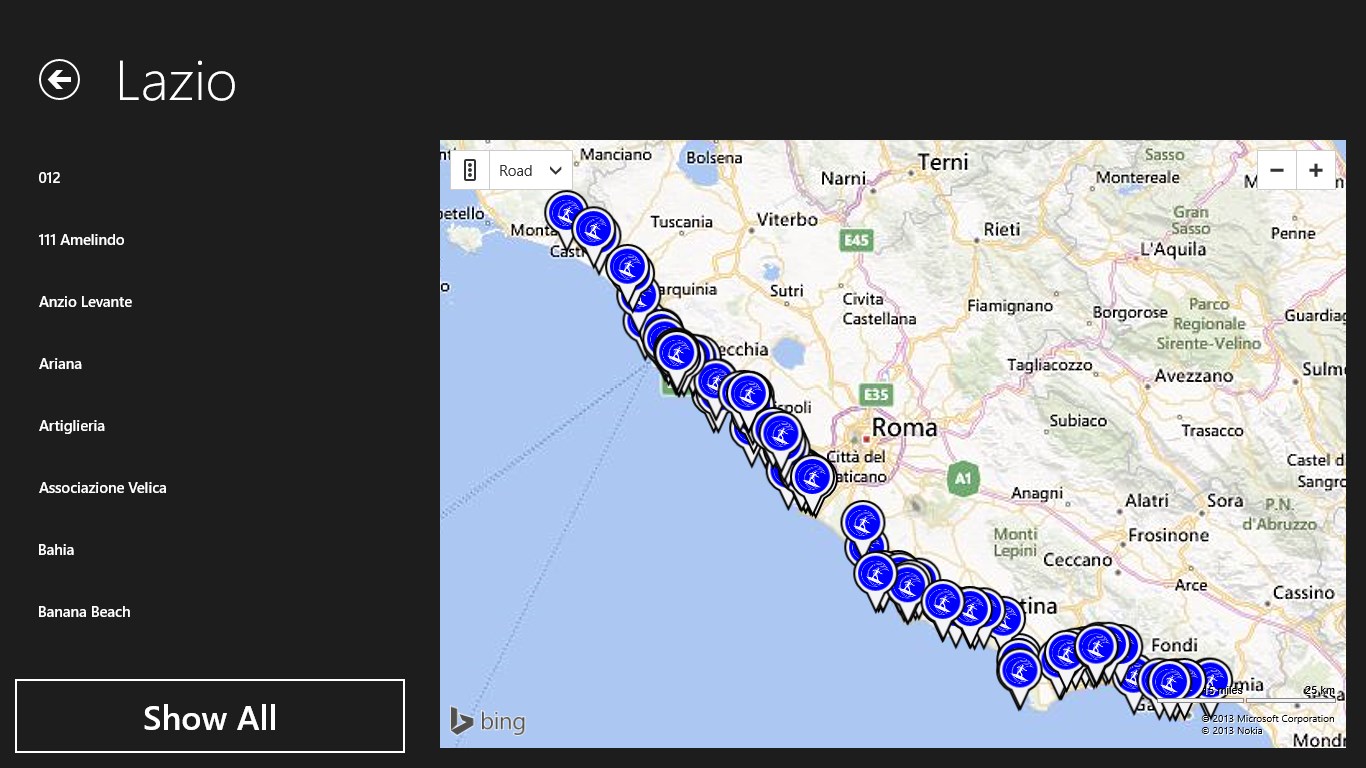Click the E45 highway shield marker
The width and height of the screenshot is (1366, 768).
pos(857,240)
